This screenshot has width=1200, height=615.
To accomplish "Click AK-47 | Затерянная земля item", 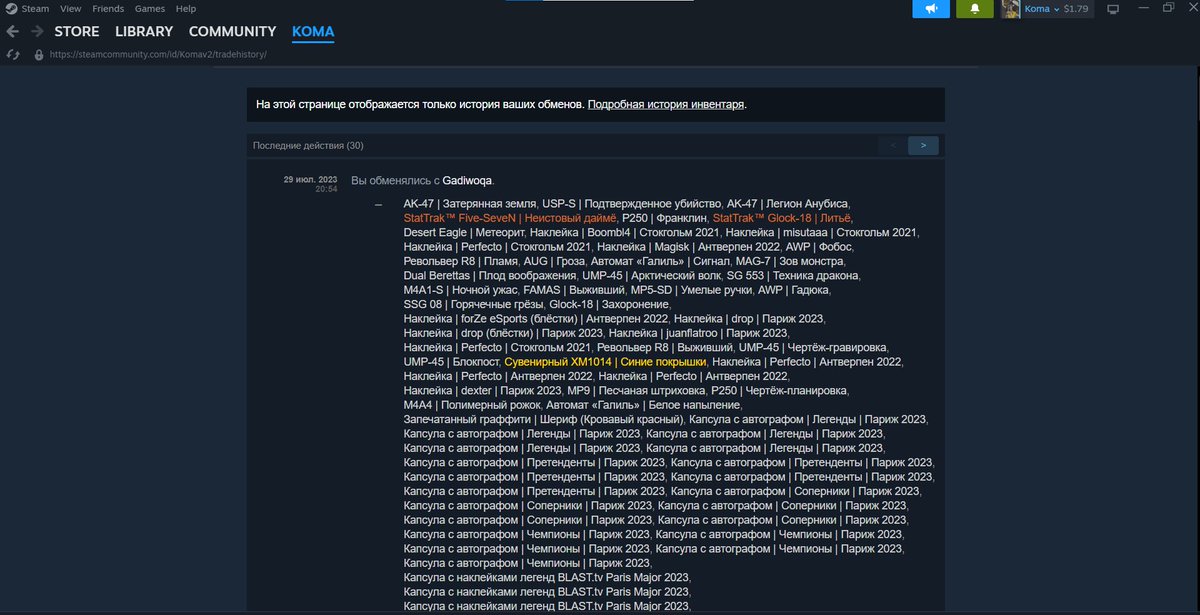I will click(470, 204).
